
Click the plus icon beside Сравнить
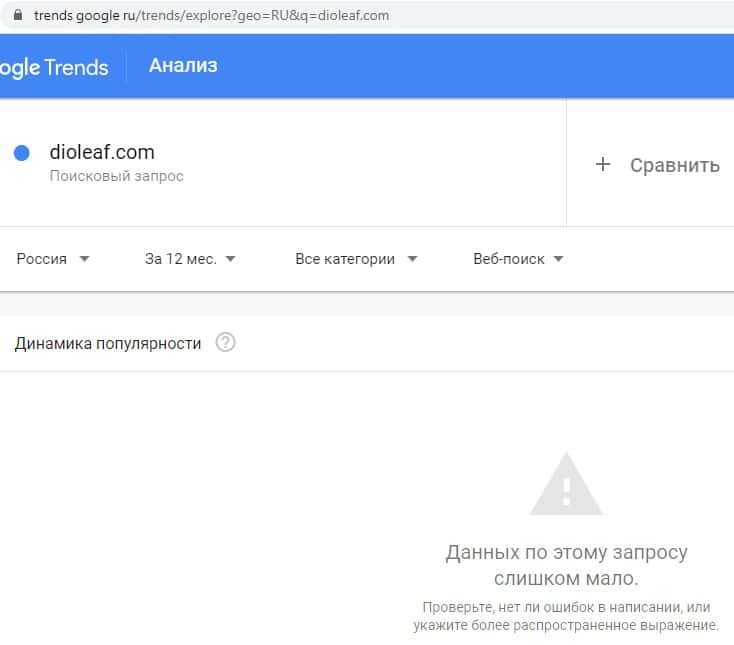[602, 165]
